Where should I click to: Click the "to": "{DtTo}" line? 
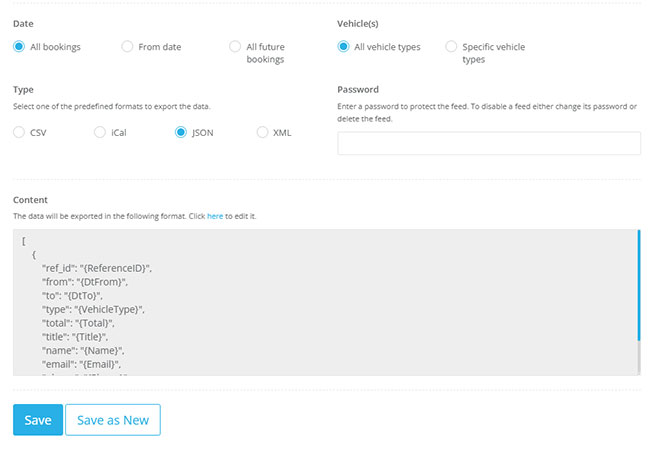tap(72, 295)
